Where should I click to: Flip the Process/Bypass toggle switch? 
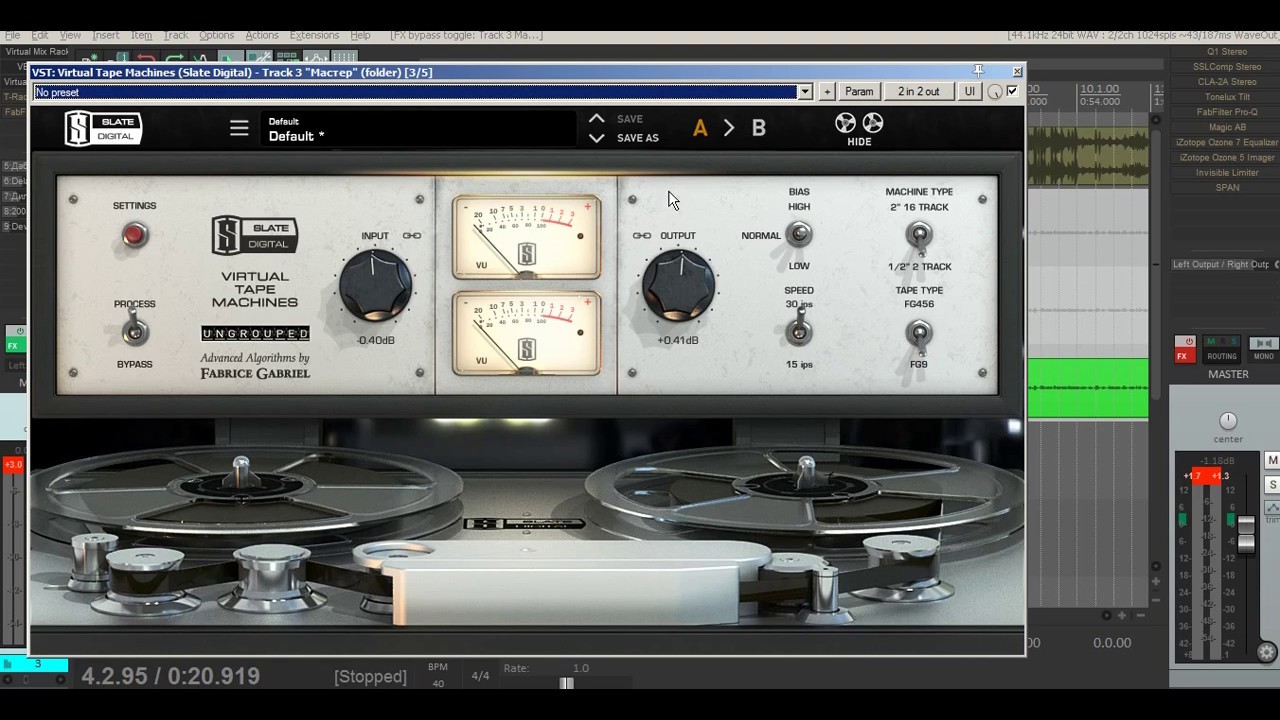pyautogui.click(x=134, y=331)
